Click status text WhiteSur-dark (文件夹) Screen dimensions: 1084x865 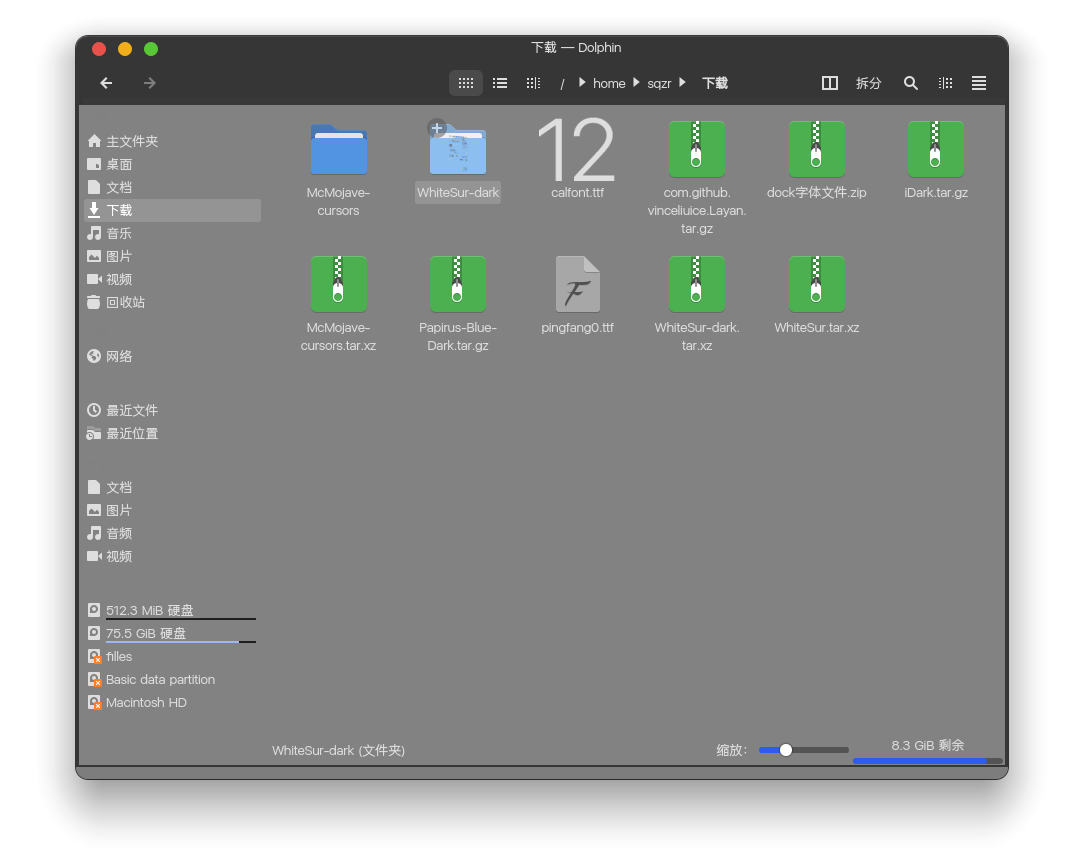[338, 751]
